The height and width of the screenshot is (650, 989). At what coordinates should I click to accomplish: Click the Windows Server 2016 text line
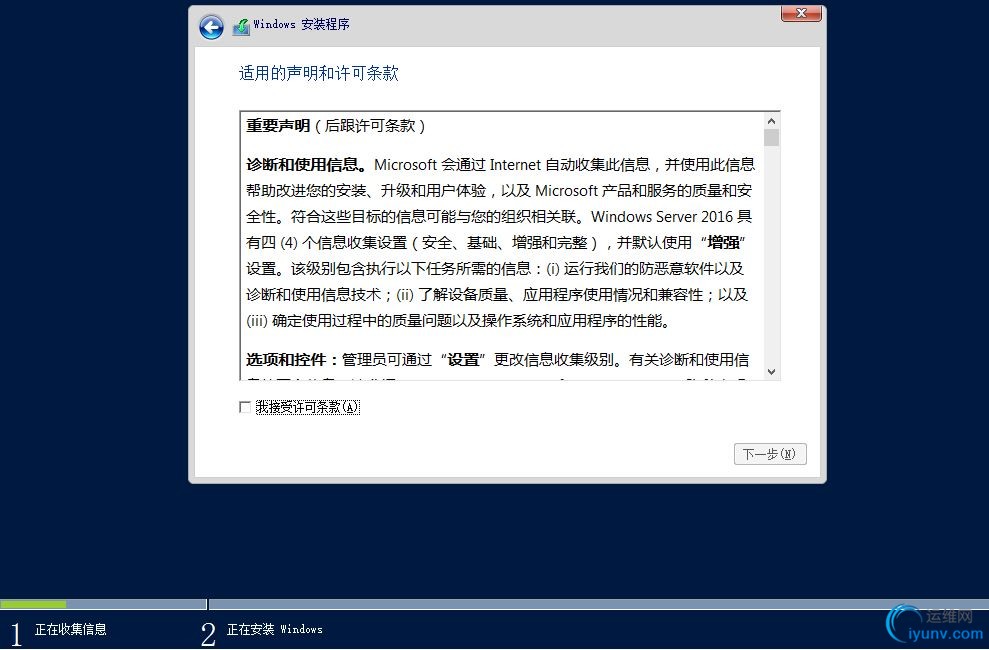pos(498,217)
